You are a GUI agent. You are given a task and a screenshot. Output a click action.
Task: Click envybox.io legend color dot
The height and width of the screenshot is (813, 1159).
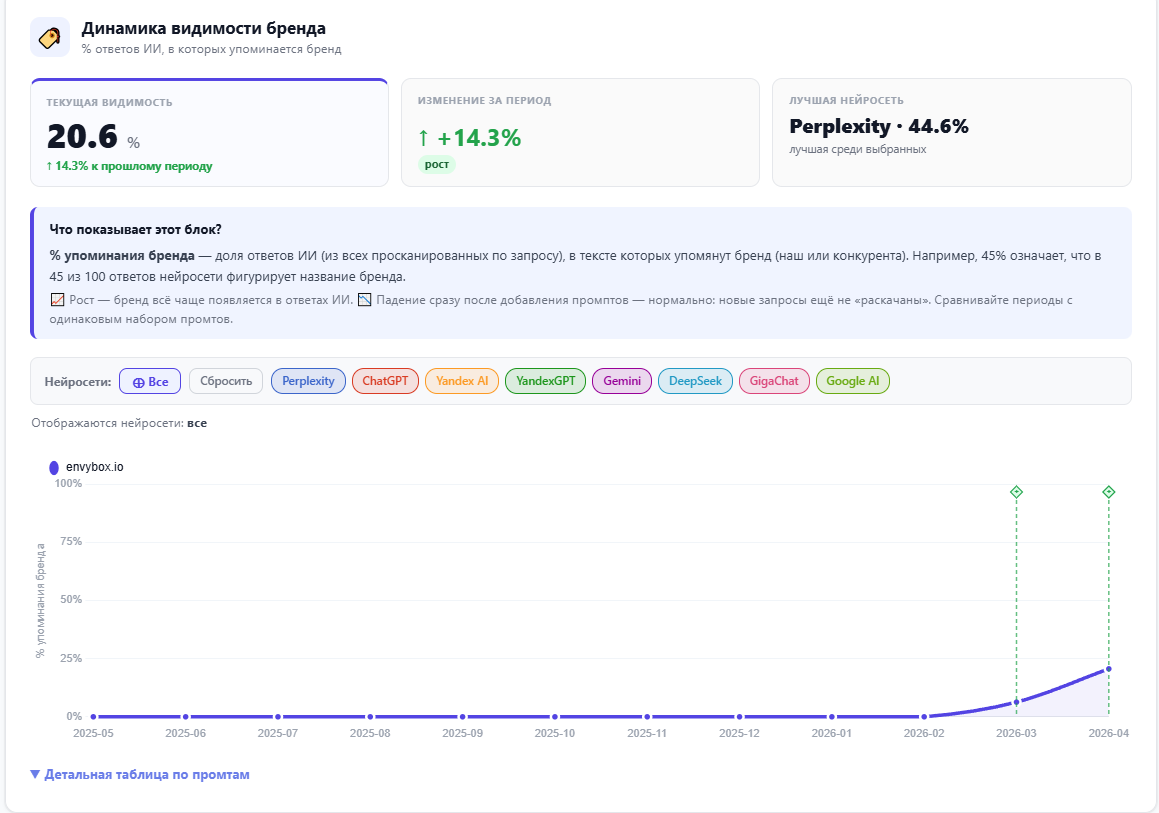pyautogui.click(x=54, y=467)
